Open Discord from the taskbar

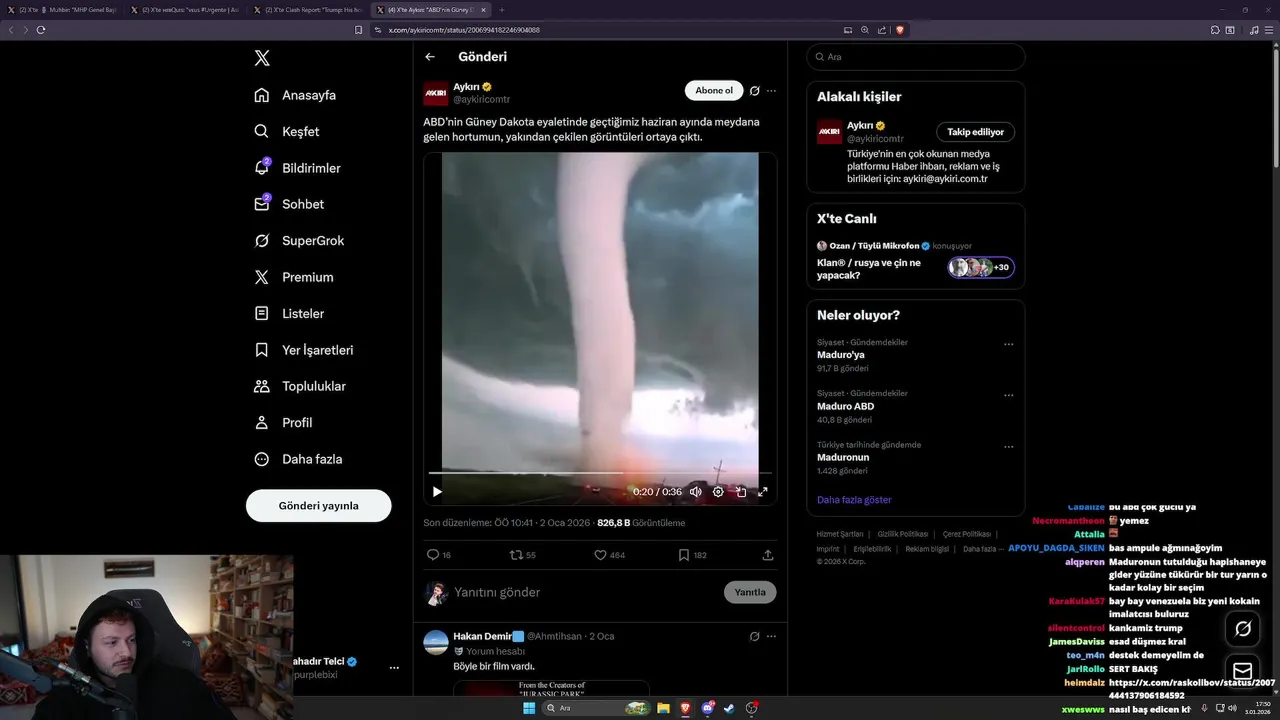pos(708,708)
